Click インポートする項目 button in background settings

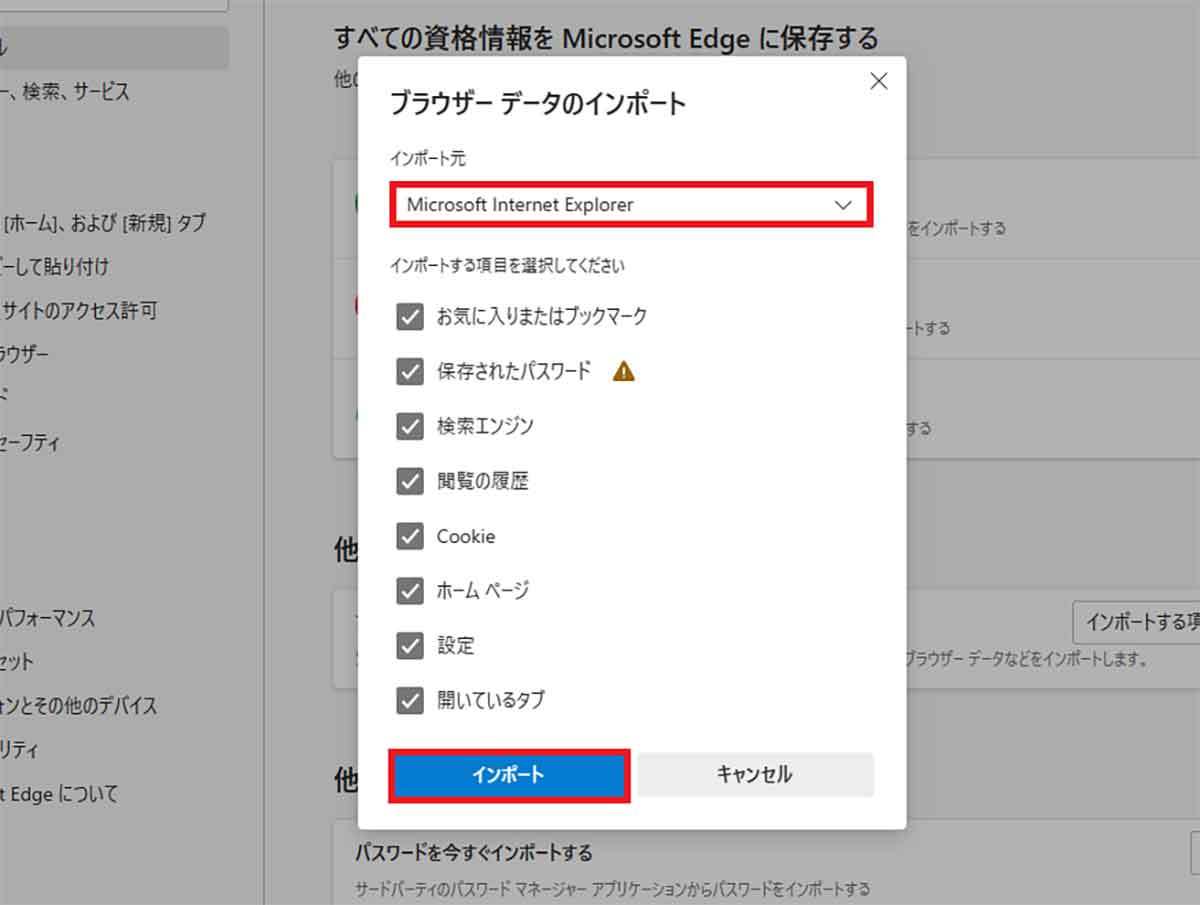(1137, 622)
